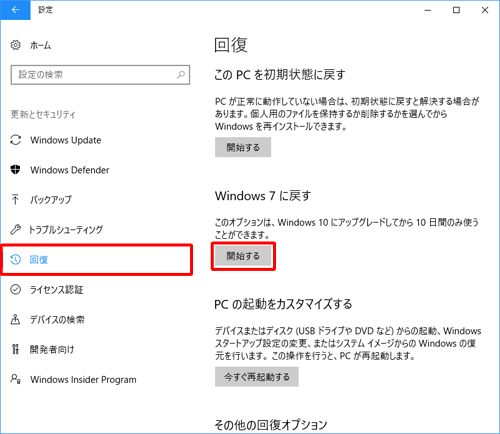The image size is (500, 434).
Task: Click the トラブルシューティング wrench icon
Action: 15,229
